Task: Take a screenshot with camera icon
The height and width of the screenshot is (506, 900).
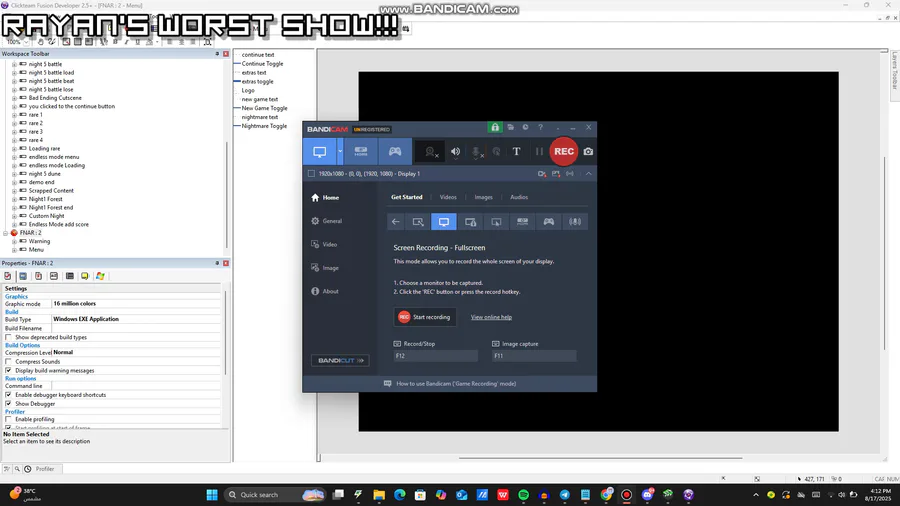Action: pyautogui.click(x=588, y=151)
